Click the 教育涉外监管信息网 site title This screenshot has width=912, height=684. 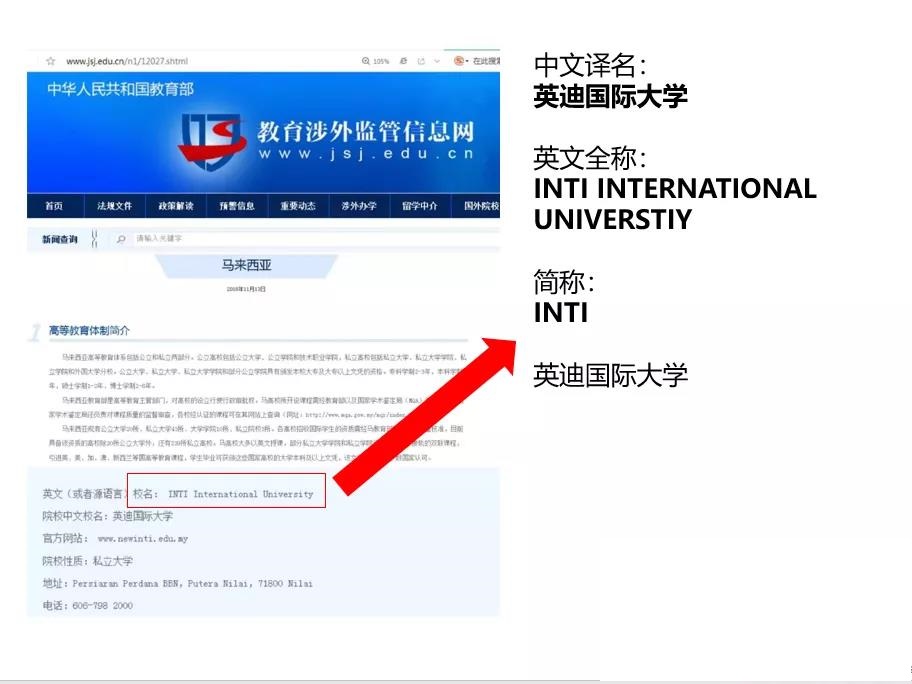click(x=366, y=131)
